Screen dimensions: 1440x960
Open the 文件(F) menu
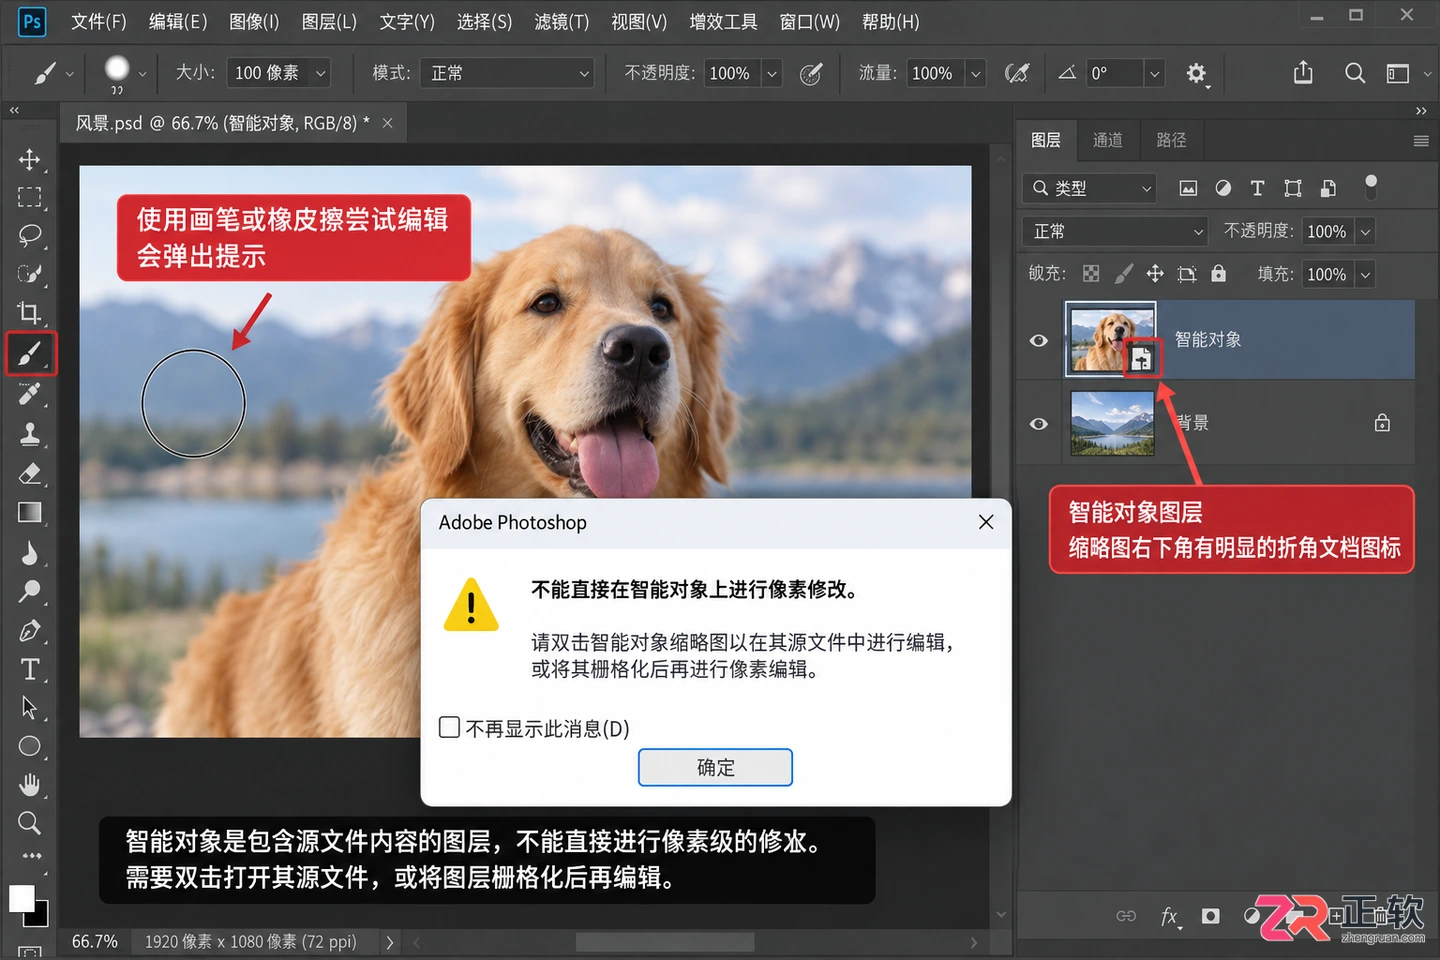98,21
